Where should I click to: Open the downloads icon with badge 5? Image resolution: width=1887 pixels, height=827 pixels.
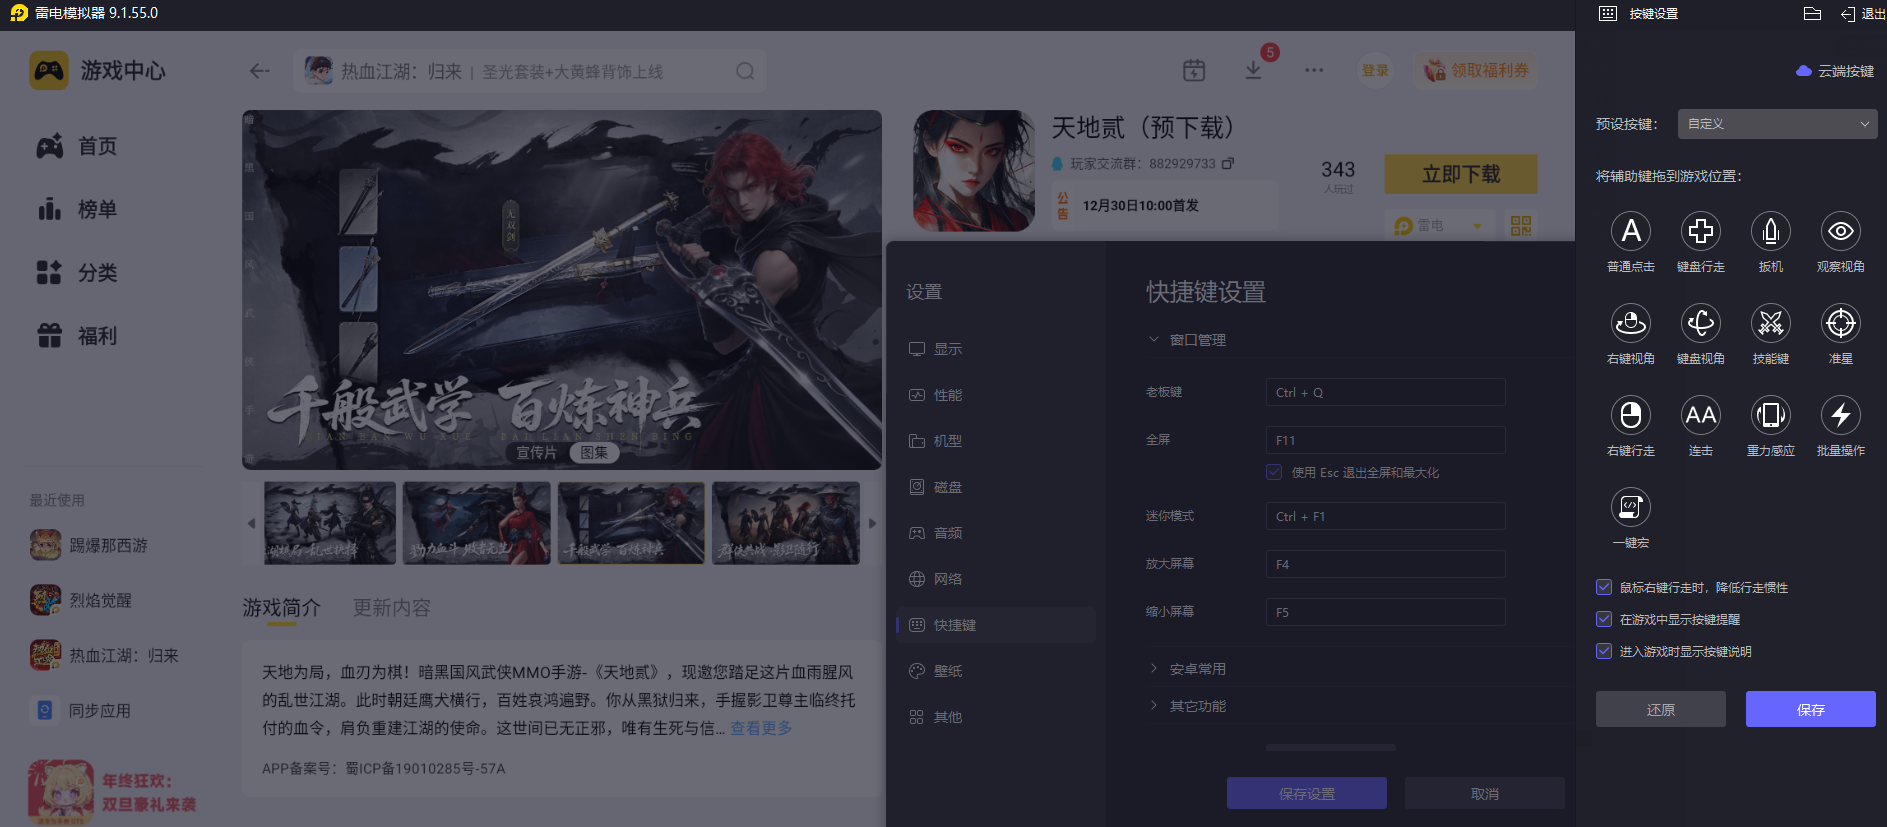pyautogui.click(x=1253, y=70)
